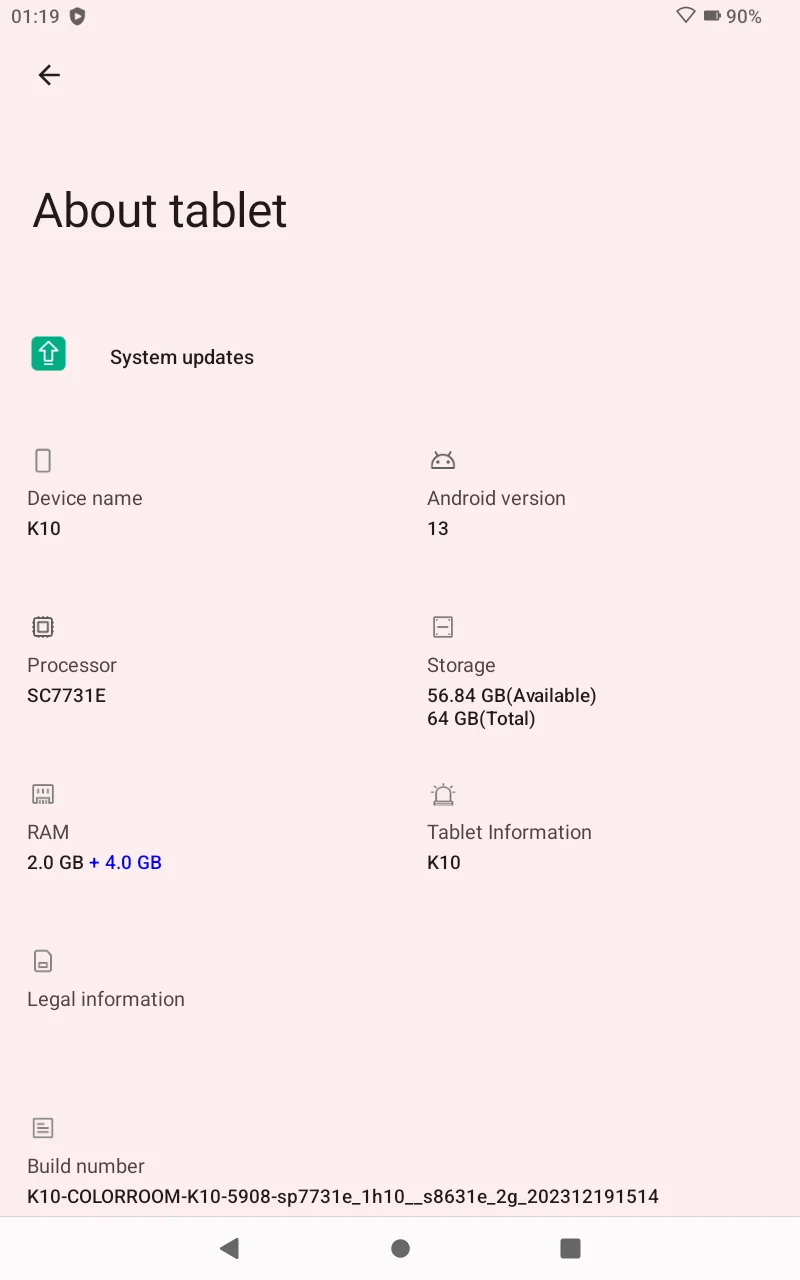Tap the Storage drive icon

pyautogui.click(x=442, y=627)
